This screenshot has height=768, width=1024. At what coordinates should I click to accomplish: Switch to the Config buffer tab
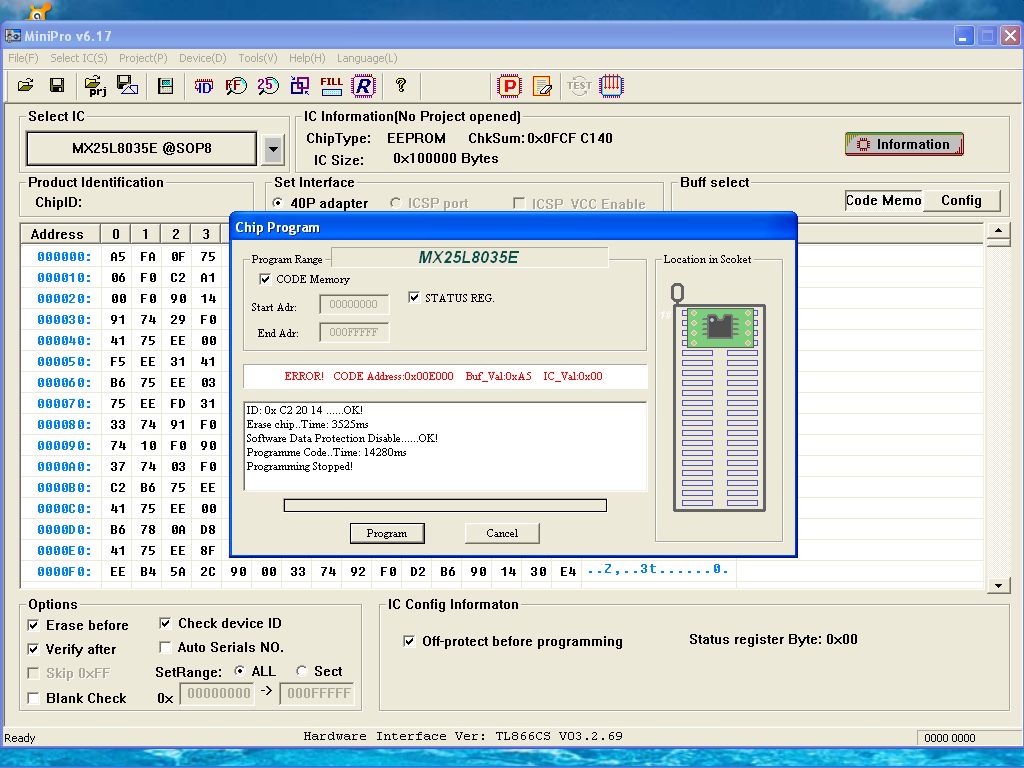961,200
